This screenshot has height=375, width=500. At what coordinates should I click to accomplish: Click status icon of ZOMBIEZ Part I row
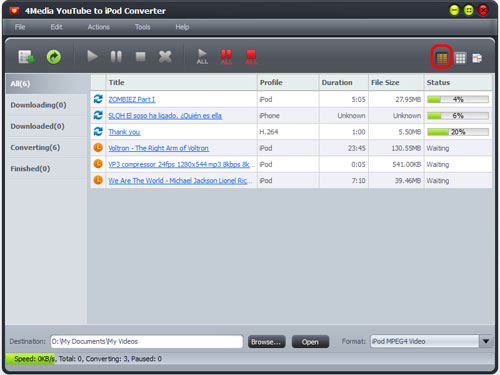tap(98, 99)
